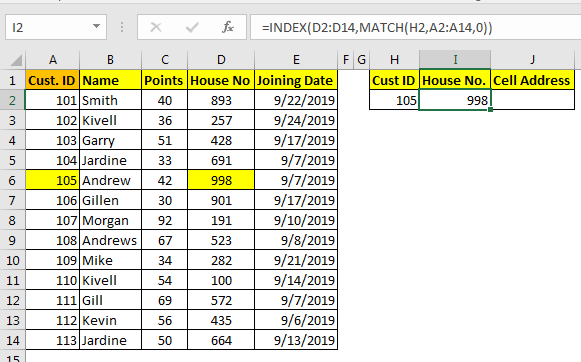Select column J header
The width and height of the screenshot is (581, 362).
coord(532,60)
